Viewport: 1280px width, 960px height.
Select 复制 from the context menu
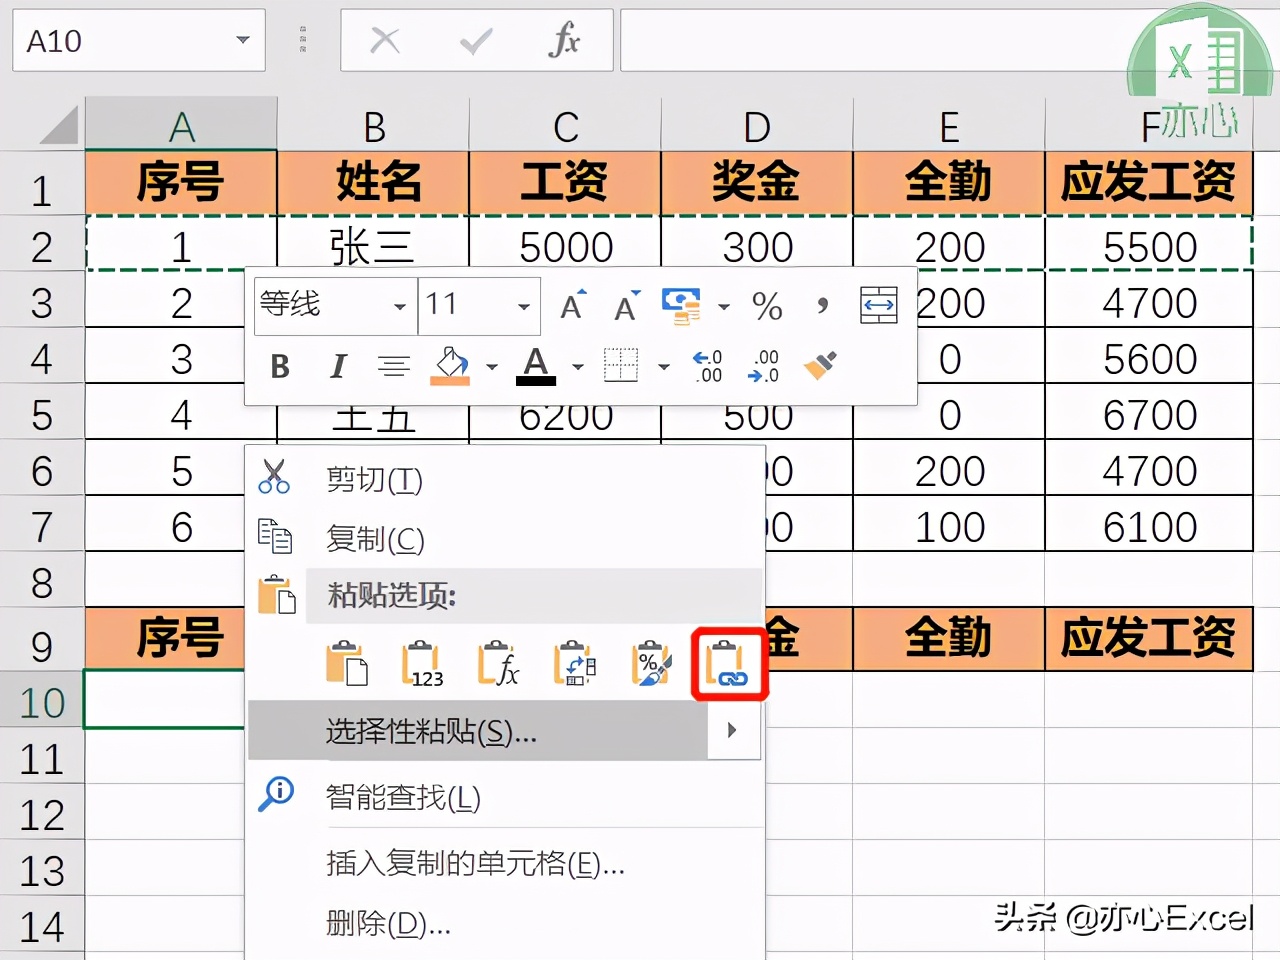point(371,539)
